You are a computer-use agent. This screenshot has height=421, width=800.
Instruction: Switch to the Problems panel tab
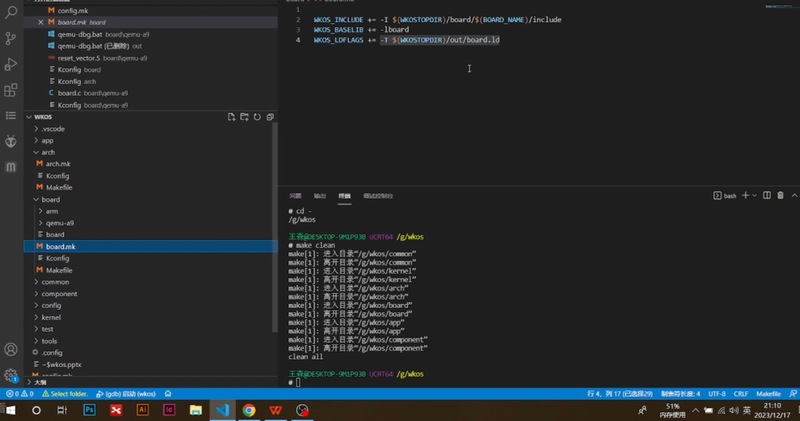tap(295, 196)
